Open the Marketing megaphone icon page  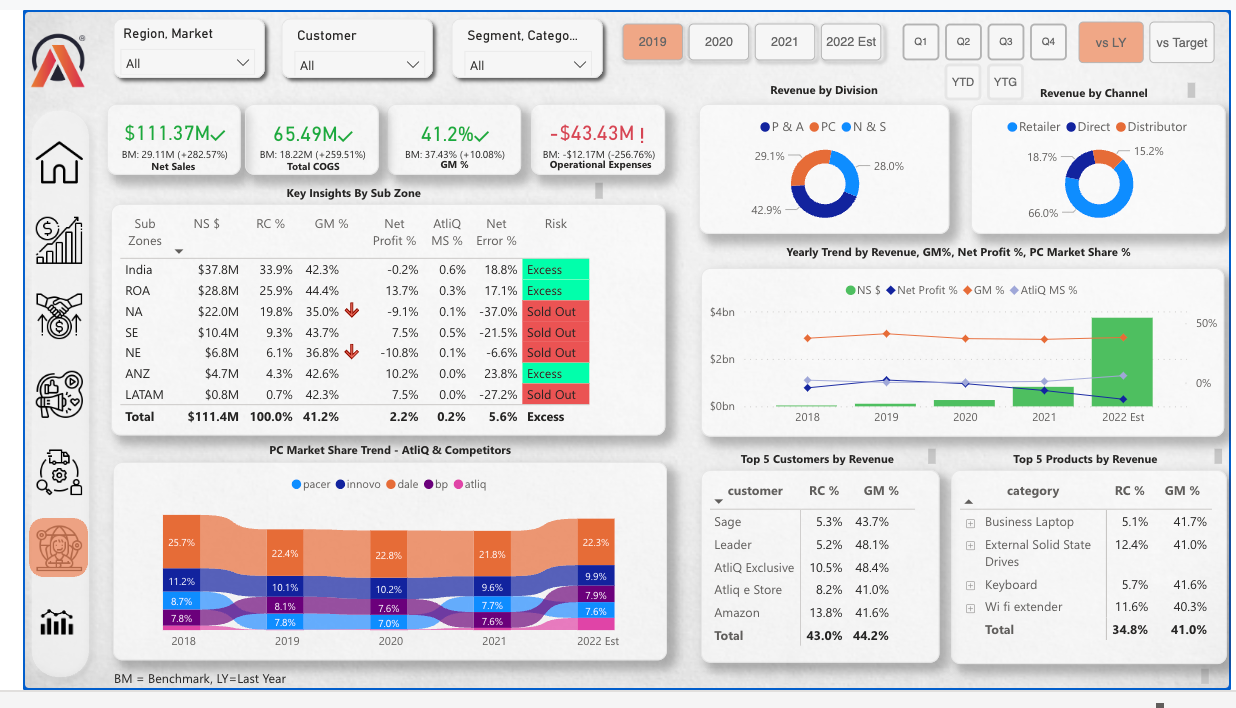click(x=58, y=393)
